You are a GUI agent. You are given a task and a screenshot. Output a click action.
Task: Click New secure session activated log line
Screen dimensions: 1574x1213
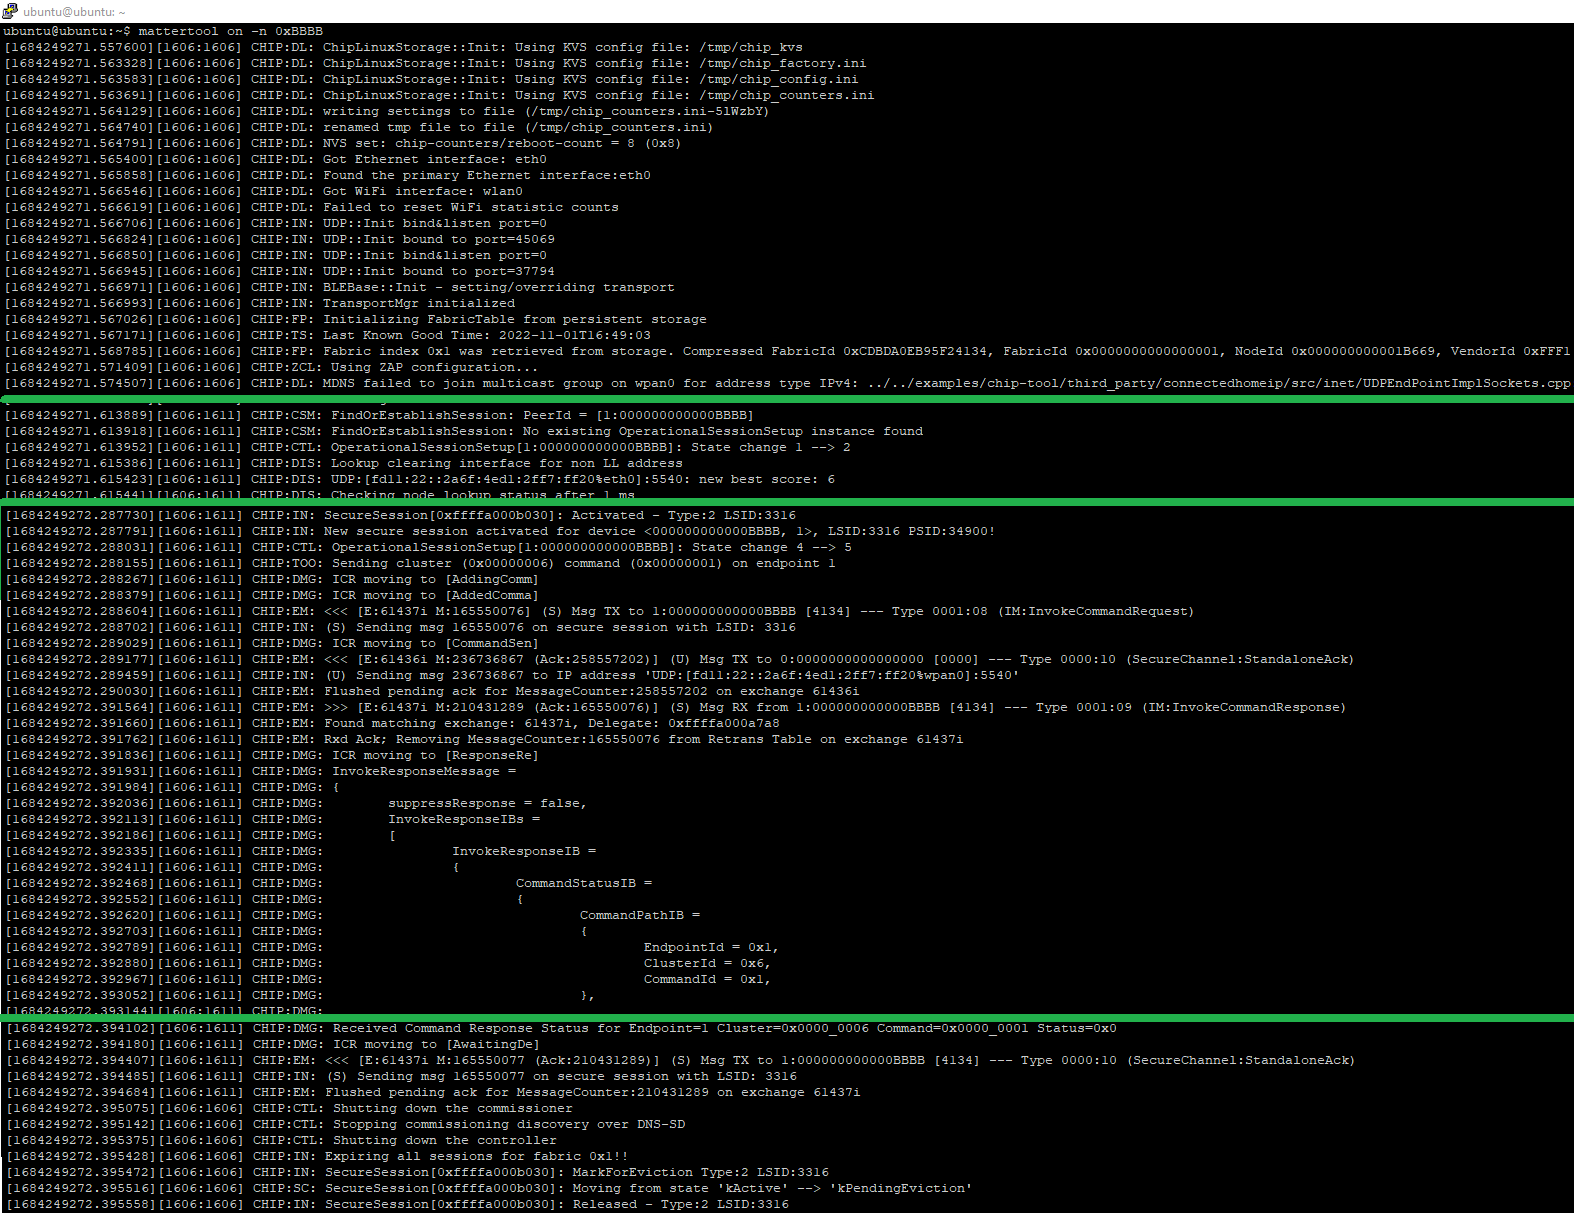658,531
